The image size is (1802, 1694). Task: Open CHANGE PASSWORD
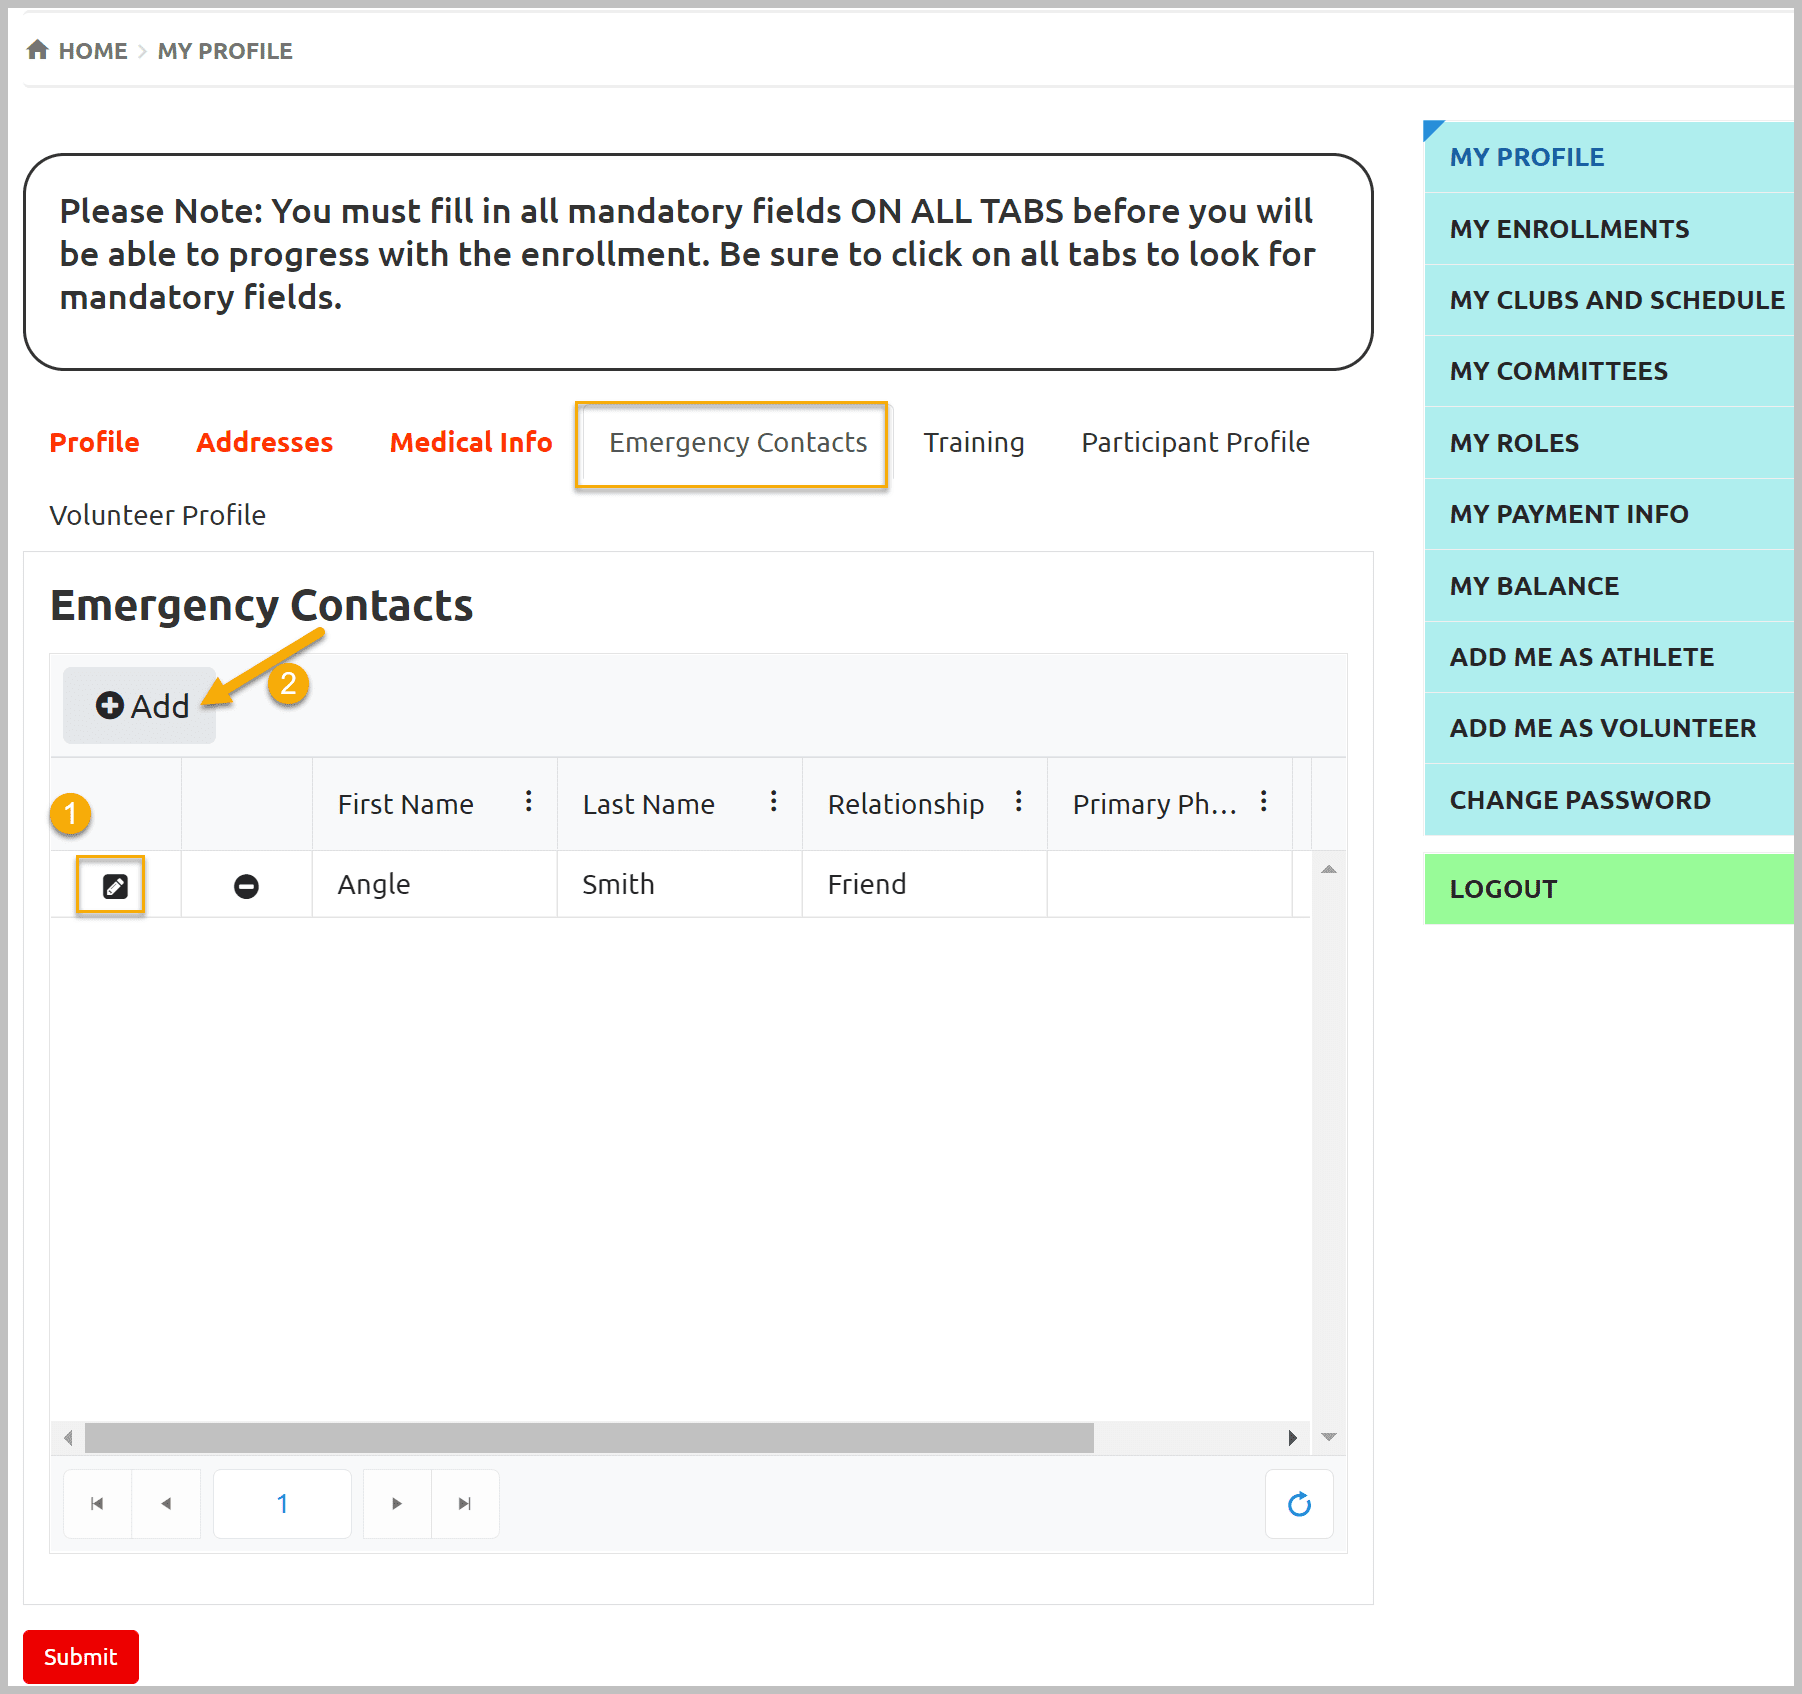point(1608,800)
